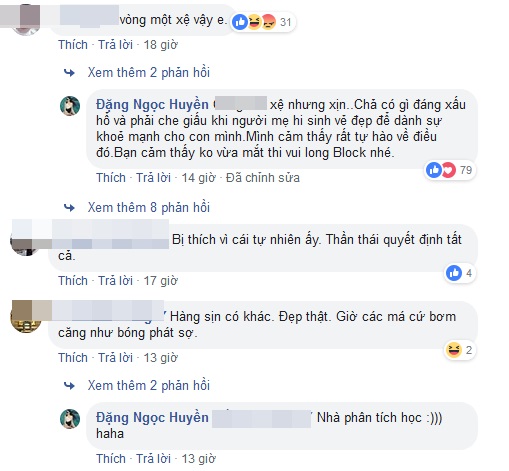Click the like reaction icon with count 31

point(240,22)
